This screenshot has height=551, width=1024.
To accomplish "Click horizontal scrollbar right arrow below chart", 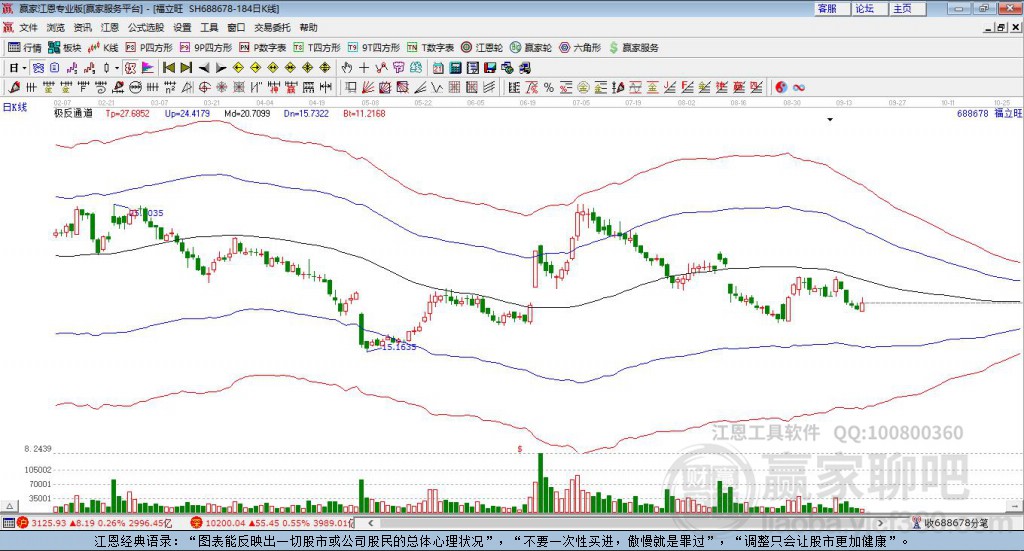I will 880,523.
